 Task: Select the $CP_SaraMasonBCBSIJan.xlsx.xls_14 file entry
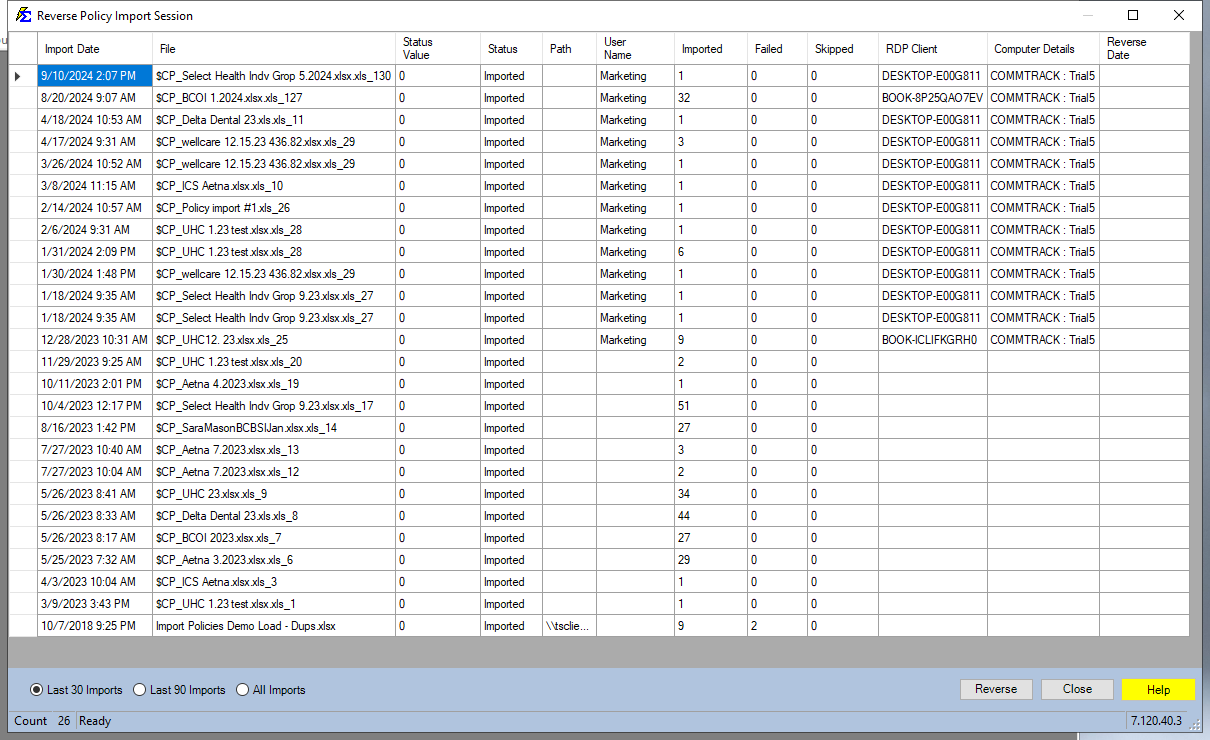click(246, 428)
